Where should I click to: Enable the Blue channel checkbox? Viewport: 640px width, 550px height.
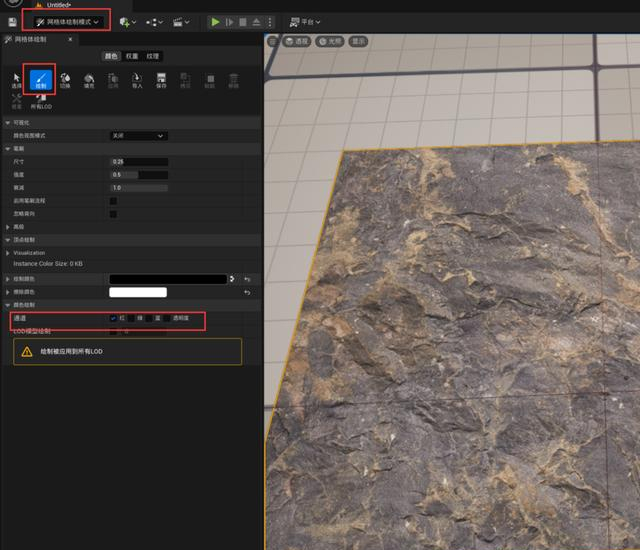point(149,318)
